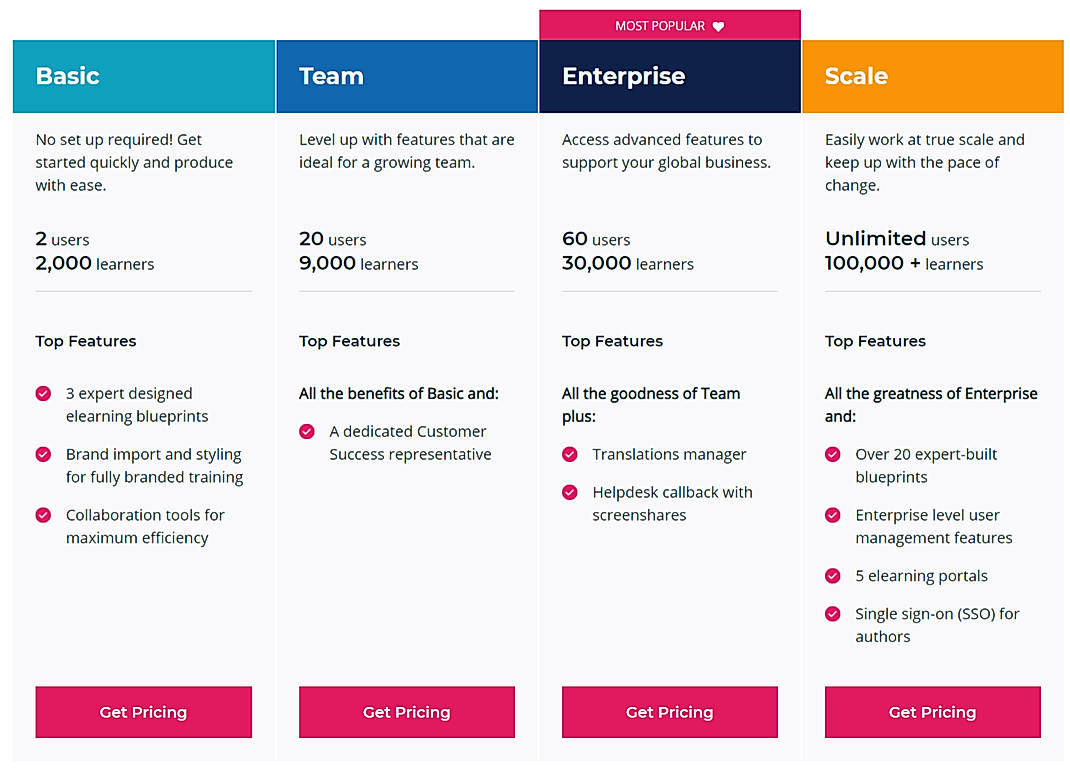Click Get Pricing under Scale plan
This screenshot has width=1070, height=768.
pyautogui.click(x=932, y=712)
